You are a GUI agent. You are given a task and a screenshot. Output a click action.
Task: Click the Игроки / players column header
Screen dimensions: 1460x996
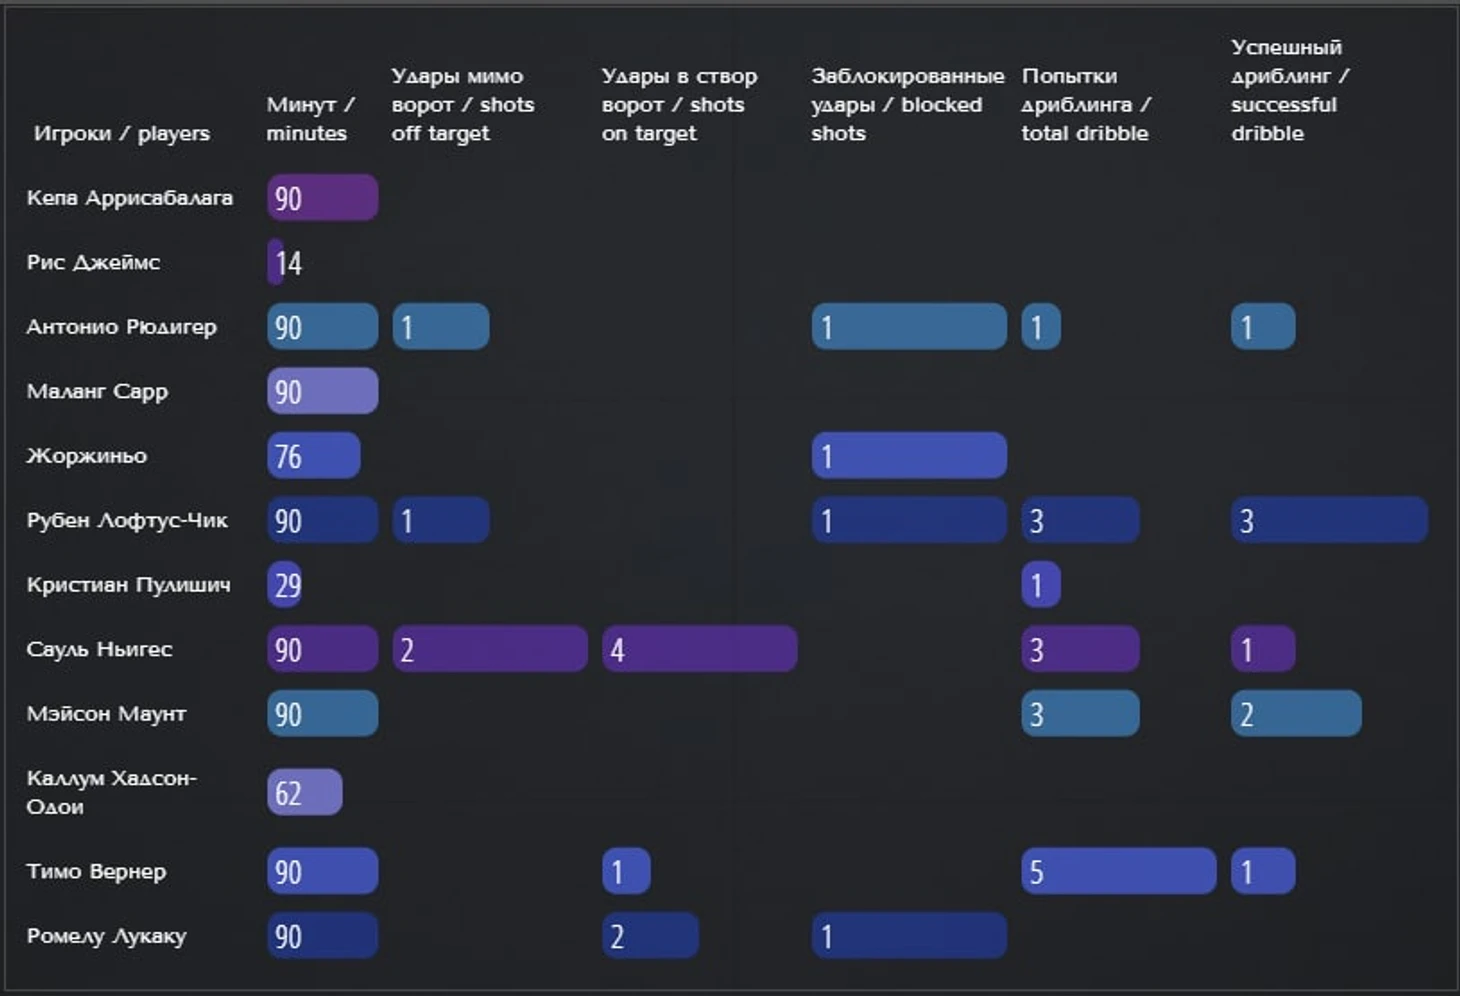[x=122, y=133]
